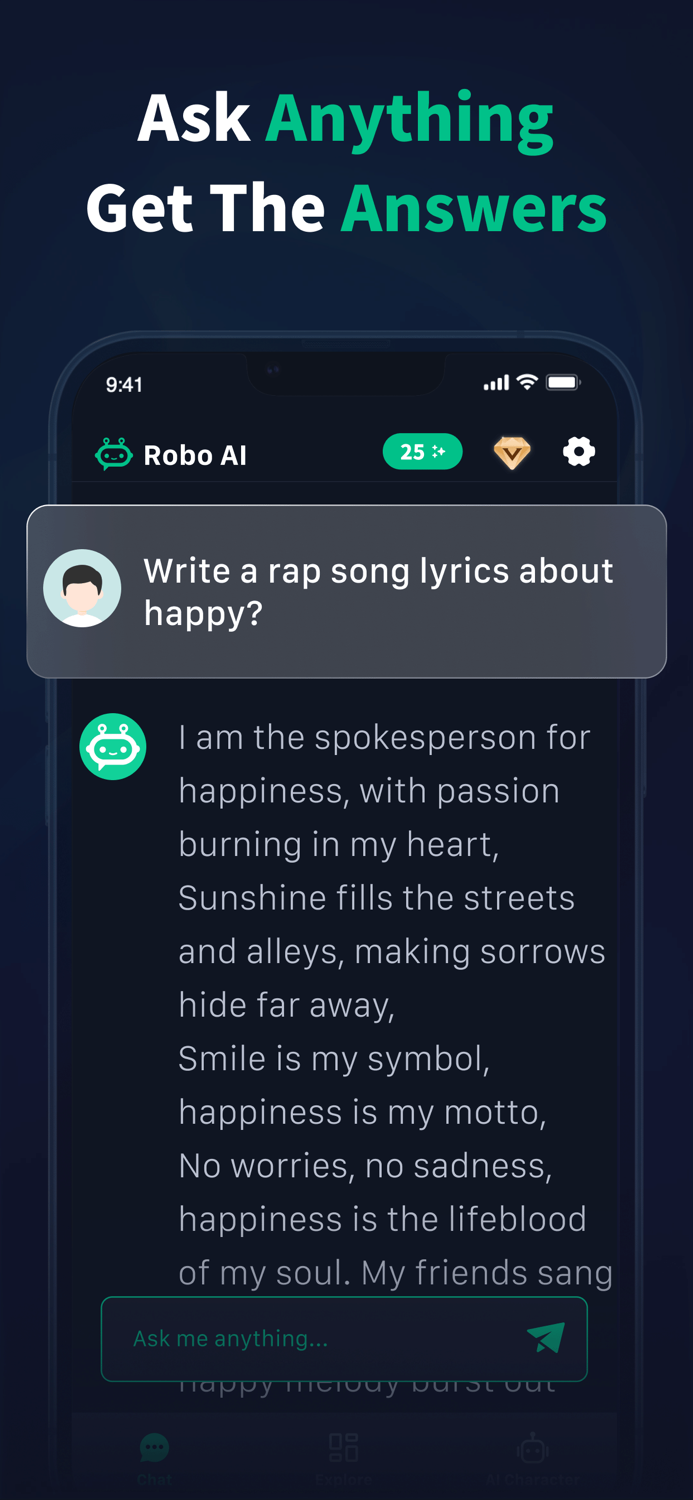The height and width of the screenshot is (1500, 693).
Task: Tap the green robot avatar beside the lyrics
Action: point(113,747)
